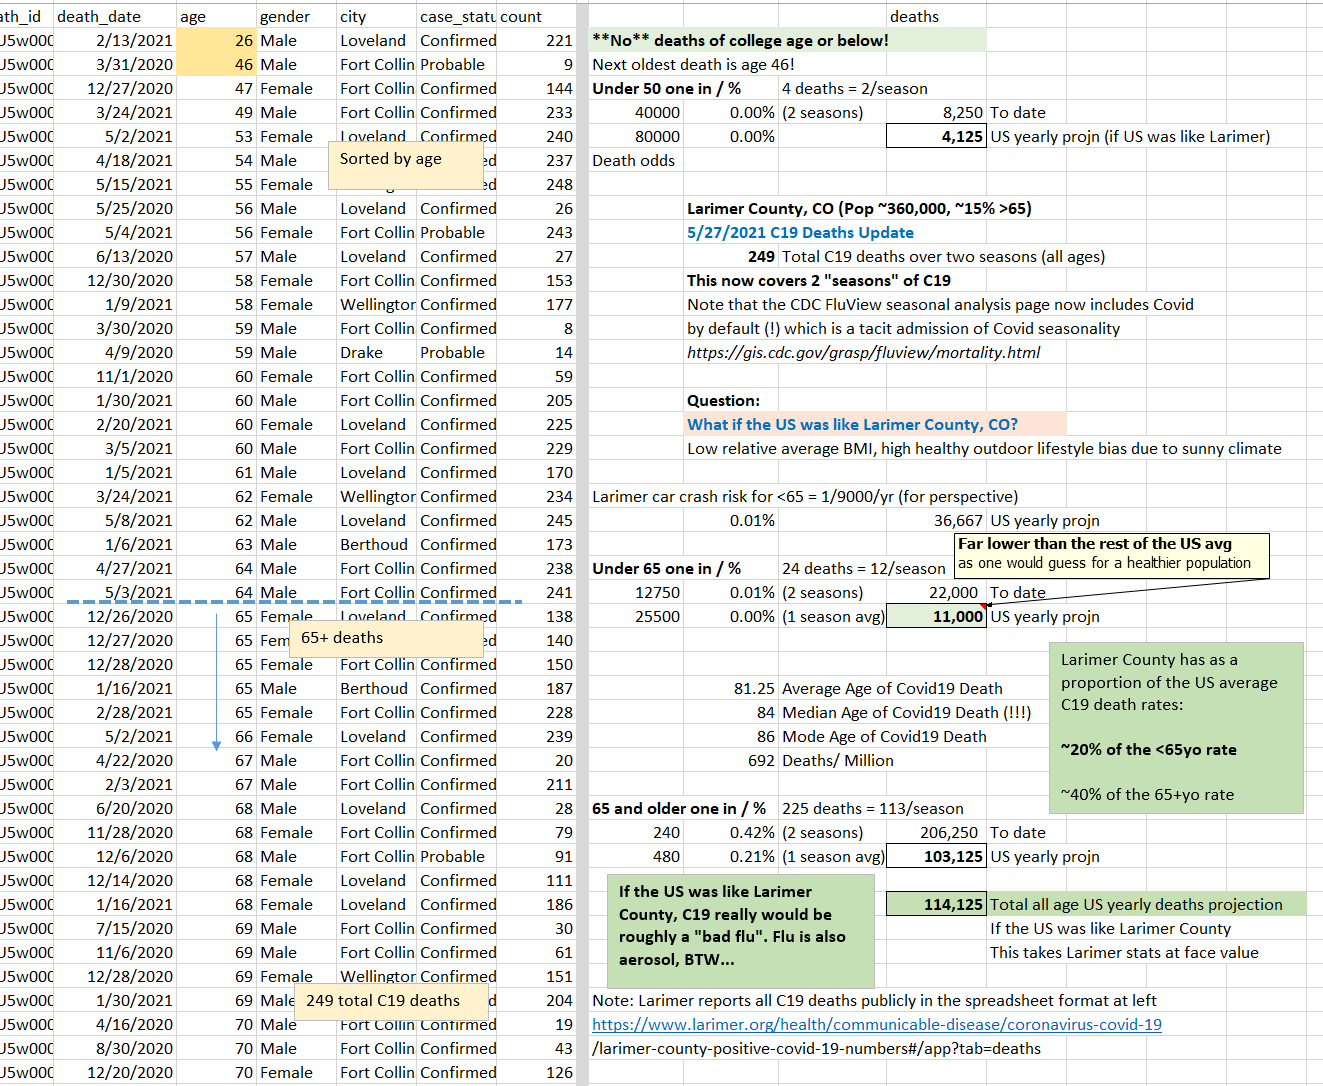Select the '4 deaths = 2/season' cell
The width and height of the screenshot is (1323, 1086).
pos(855,88)
